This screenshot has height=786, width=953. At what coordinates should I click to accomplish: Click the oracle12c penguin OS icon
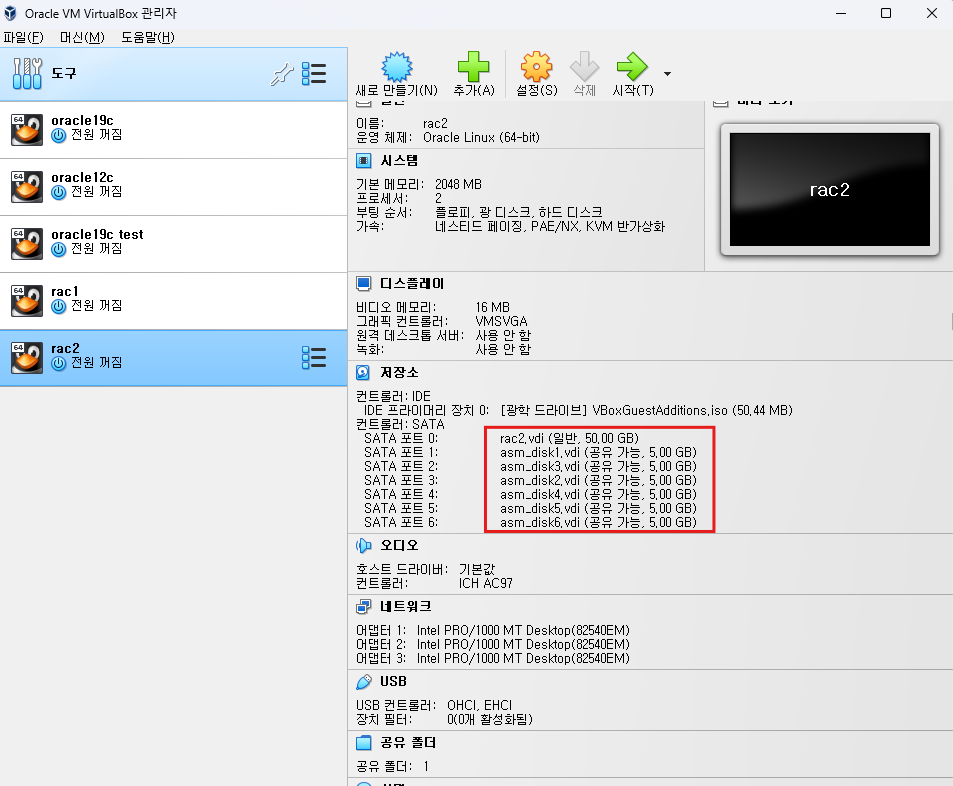pos(27,187)
